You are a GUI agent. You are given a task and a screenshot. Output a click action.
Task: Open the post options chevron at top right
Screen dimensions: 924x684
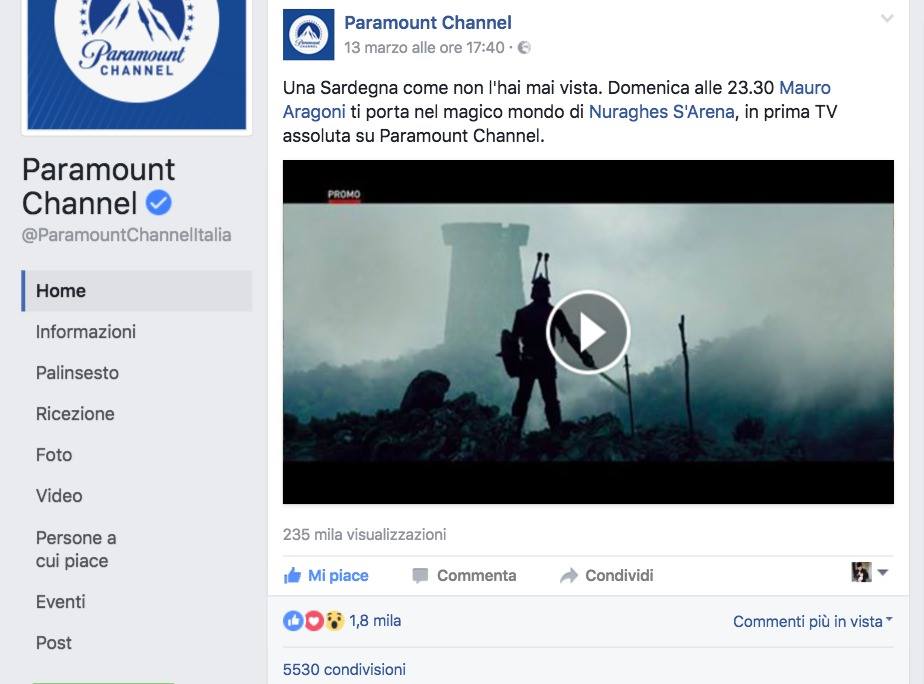tap(887, 19)
